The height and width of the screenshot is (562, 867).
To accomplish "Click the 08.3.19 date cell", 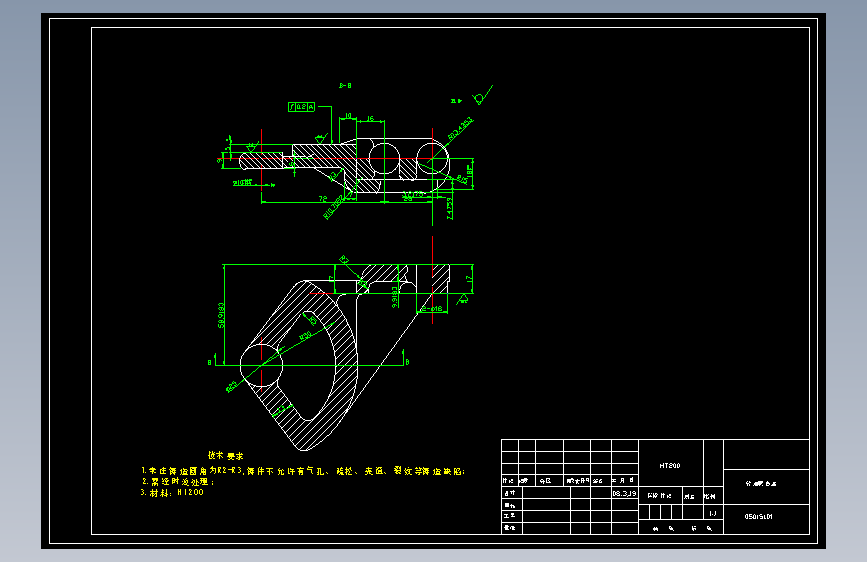I will click(624, 493).
